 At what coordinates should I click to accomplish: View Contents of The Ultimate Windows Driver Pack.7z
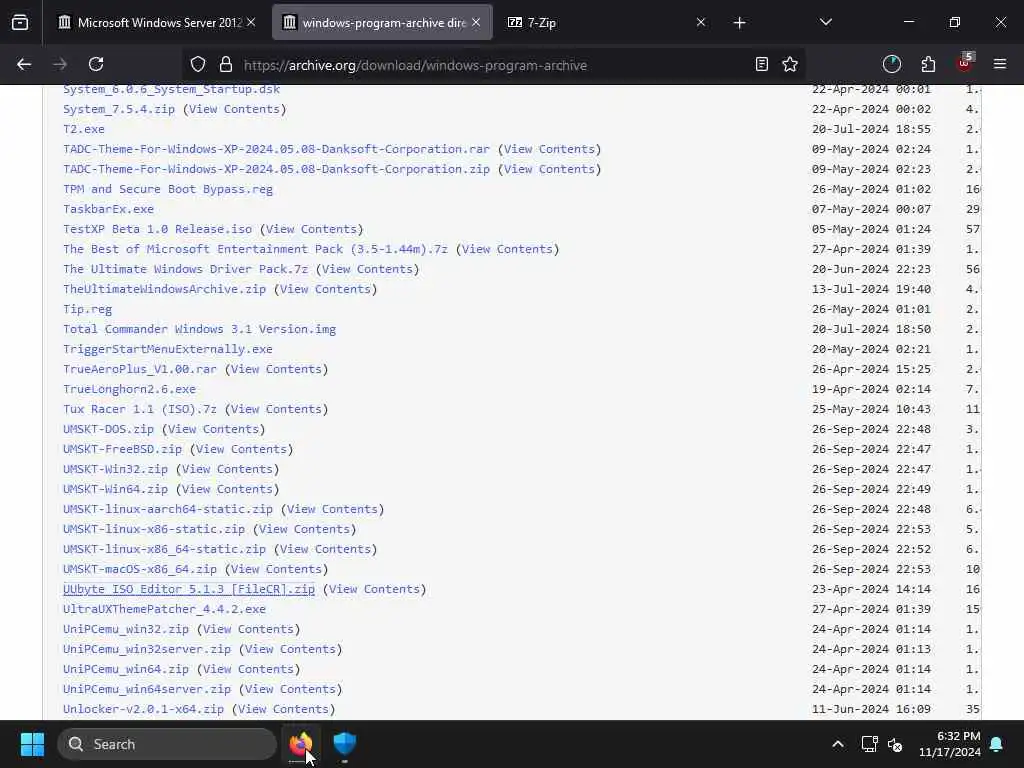point(367,269)
